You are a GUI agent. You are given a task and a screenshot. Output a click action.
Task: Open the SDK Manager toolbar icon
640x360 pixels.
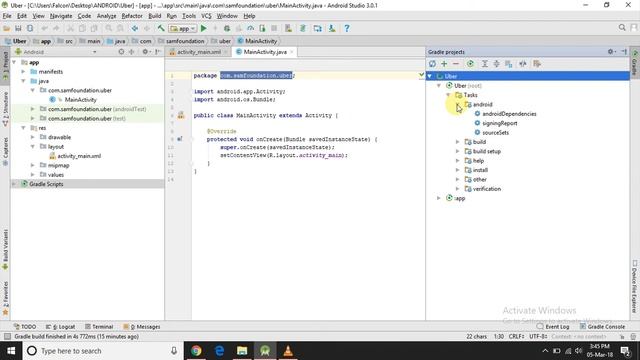click(332, 28)
